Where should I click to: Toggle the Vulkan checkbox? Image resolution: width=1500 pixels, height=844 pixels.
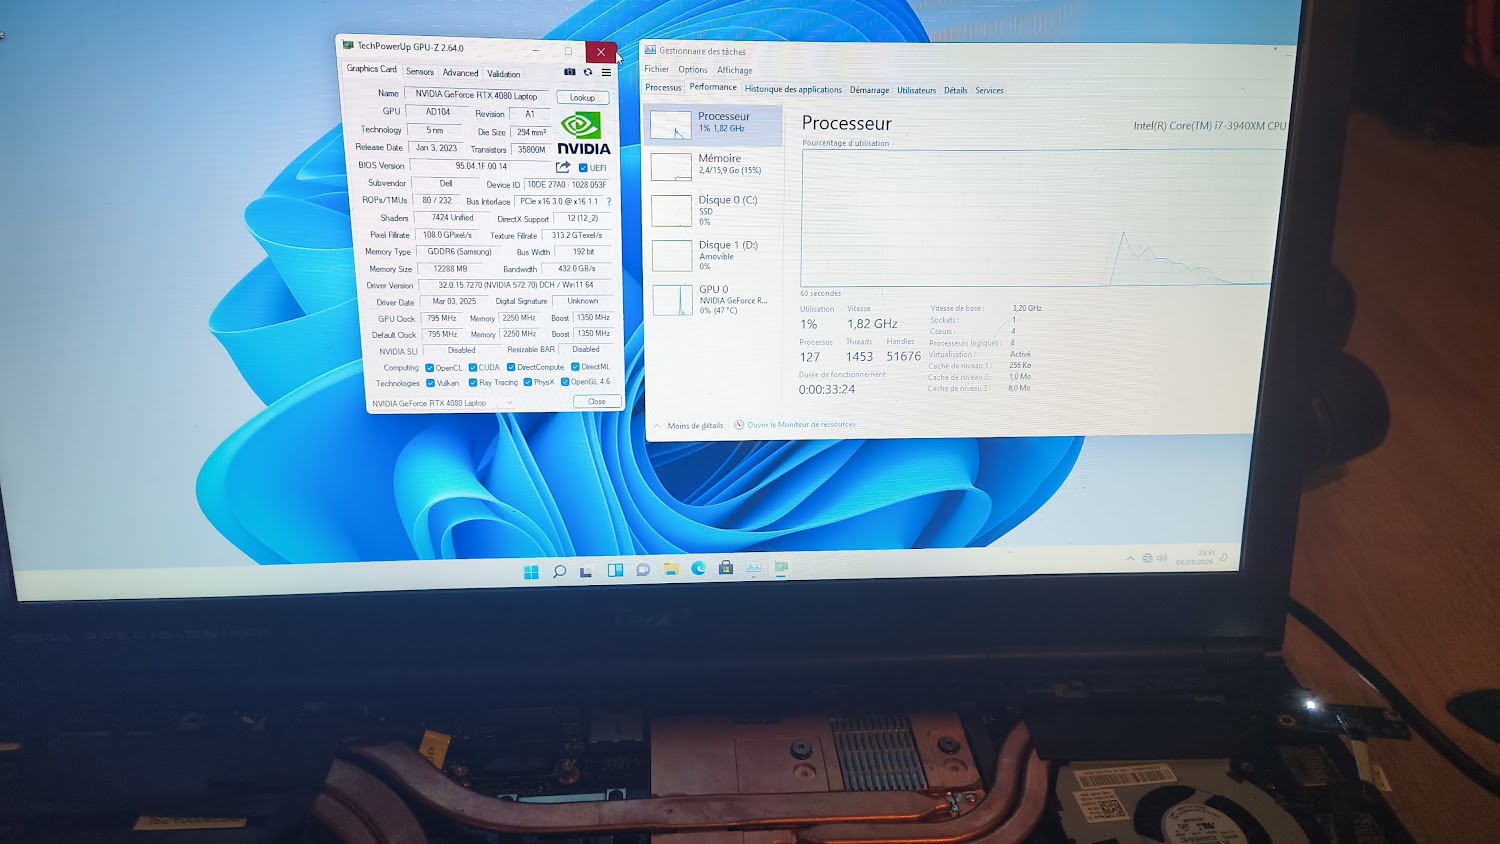[x=430, y=383]
